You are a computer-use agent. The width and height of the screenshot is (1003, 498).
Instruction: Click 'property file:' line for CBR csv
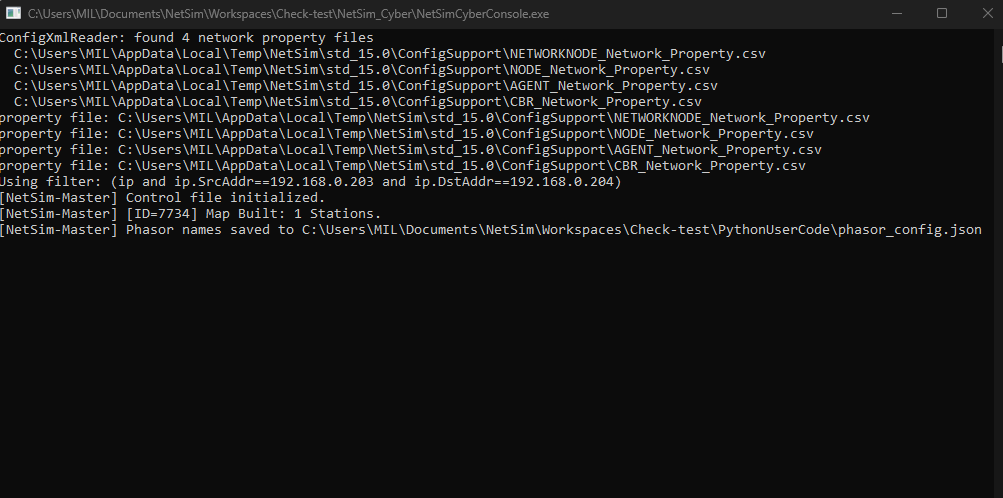(x=402, y=165)
